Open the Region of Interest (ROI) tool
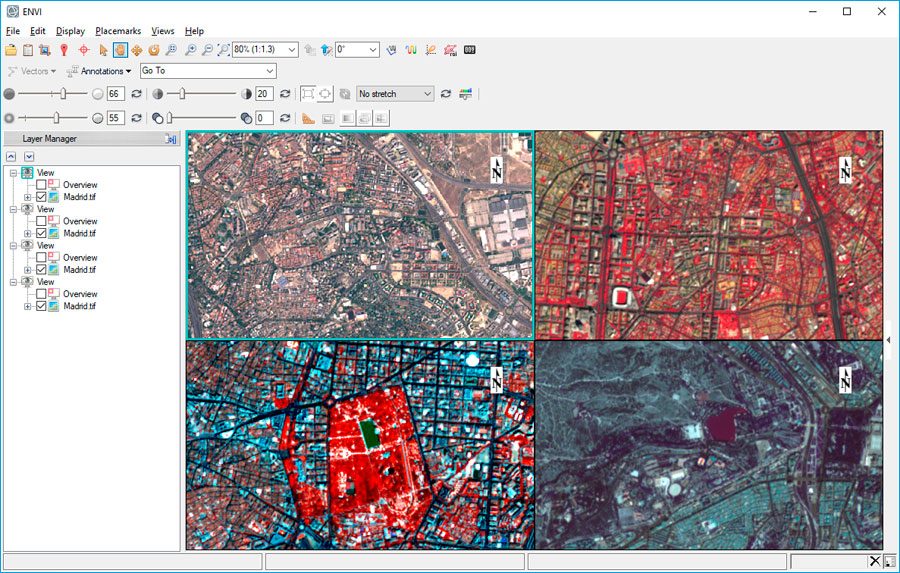Screen dimensions: 900x573 450,50
